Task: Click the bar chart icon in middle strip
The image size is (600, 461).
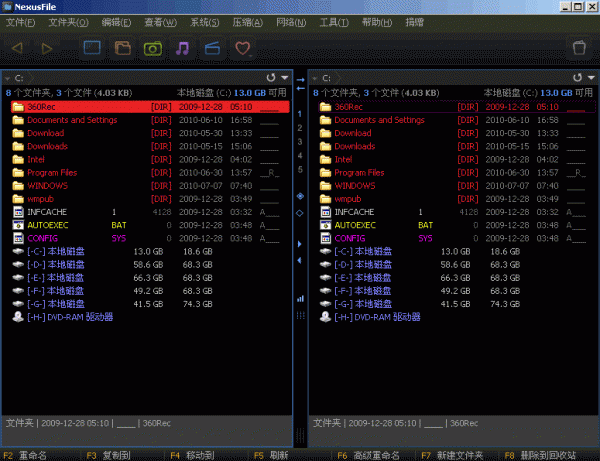Action: pyautogui.click(x=300, y=299)
